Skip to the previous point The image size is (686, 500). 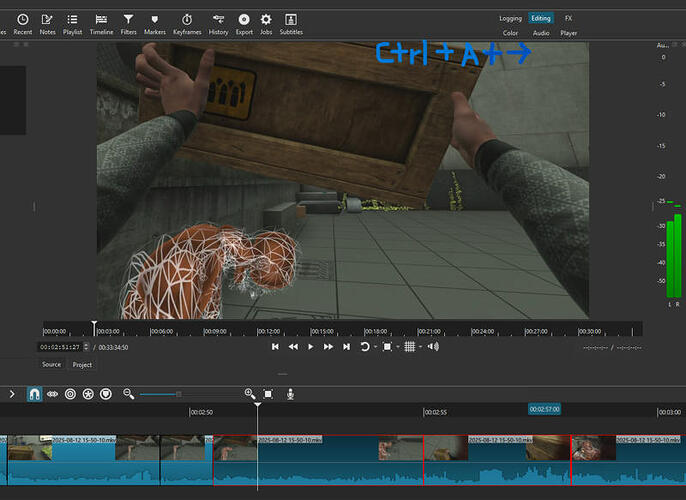275,347
